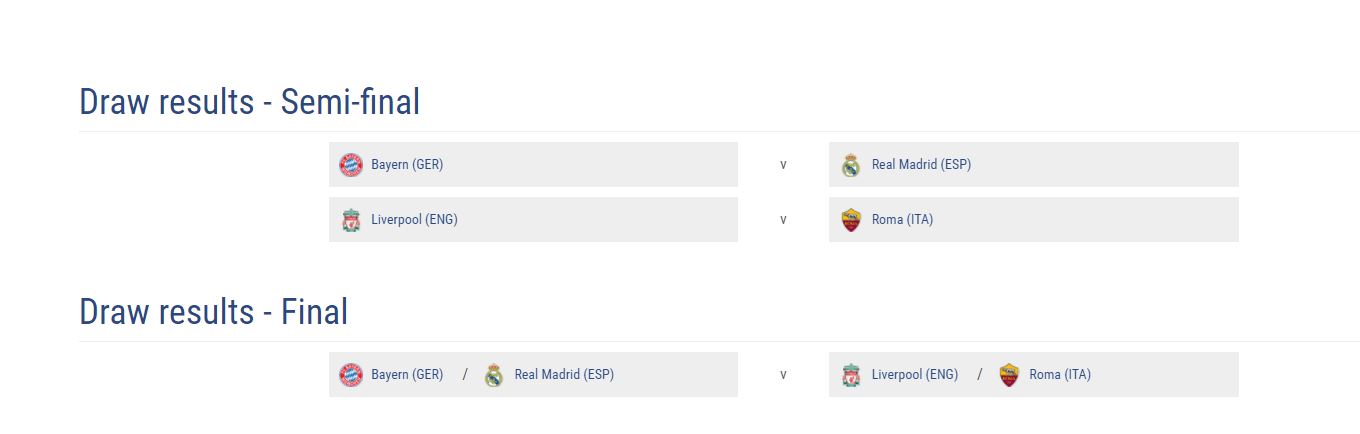Viewport: 1360px width, 434px height.
Task: Follow the Bayern (GER) text in the Final row
Action: (x=407, y=375)
